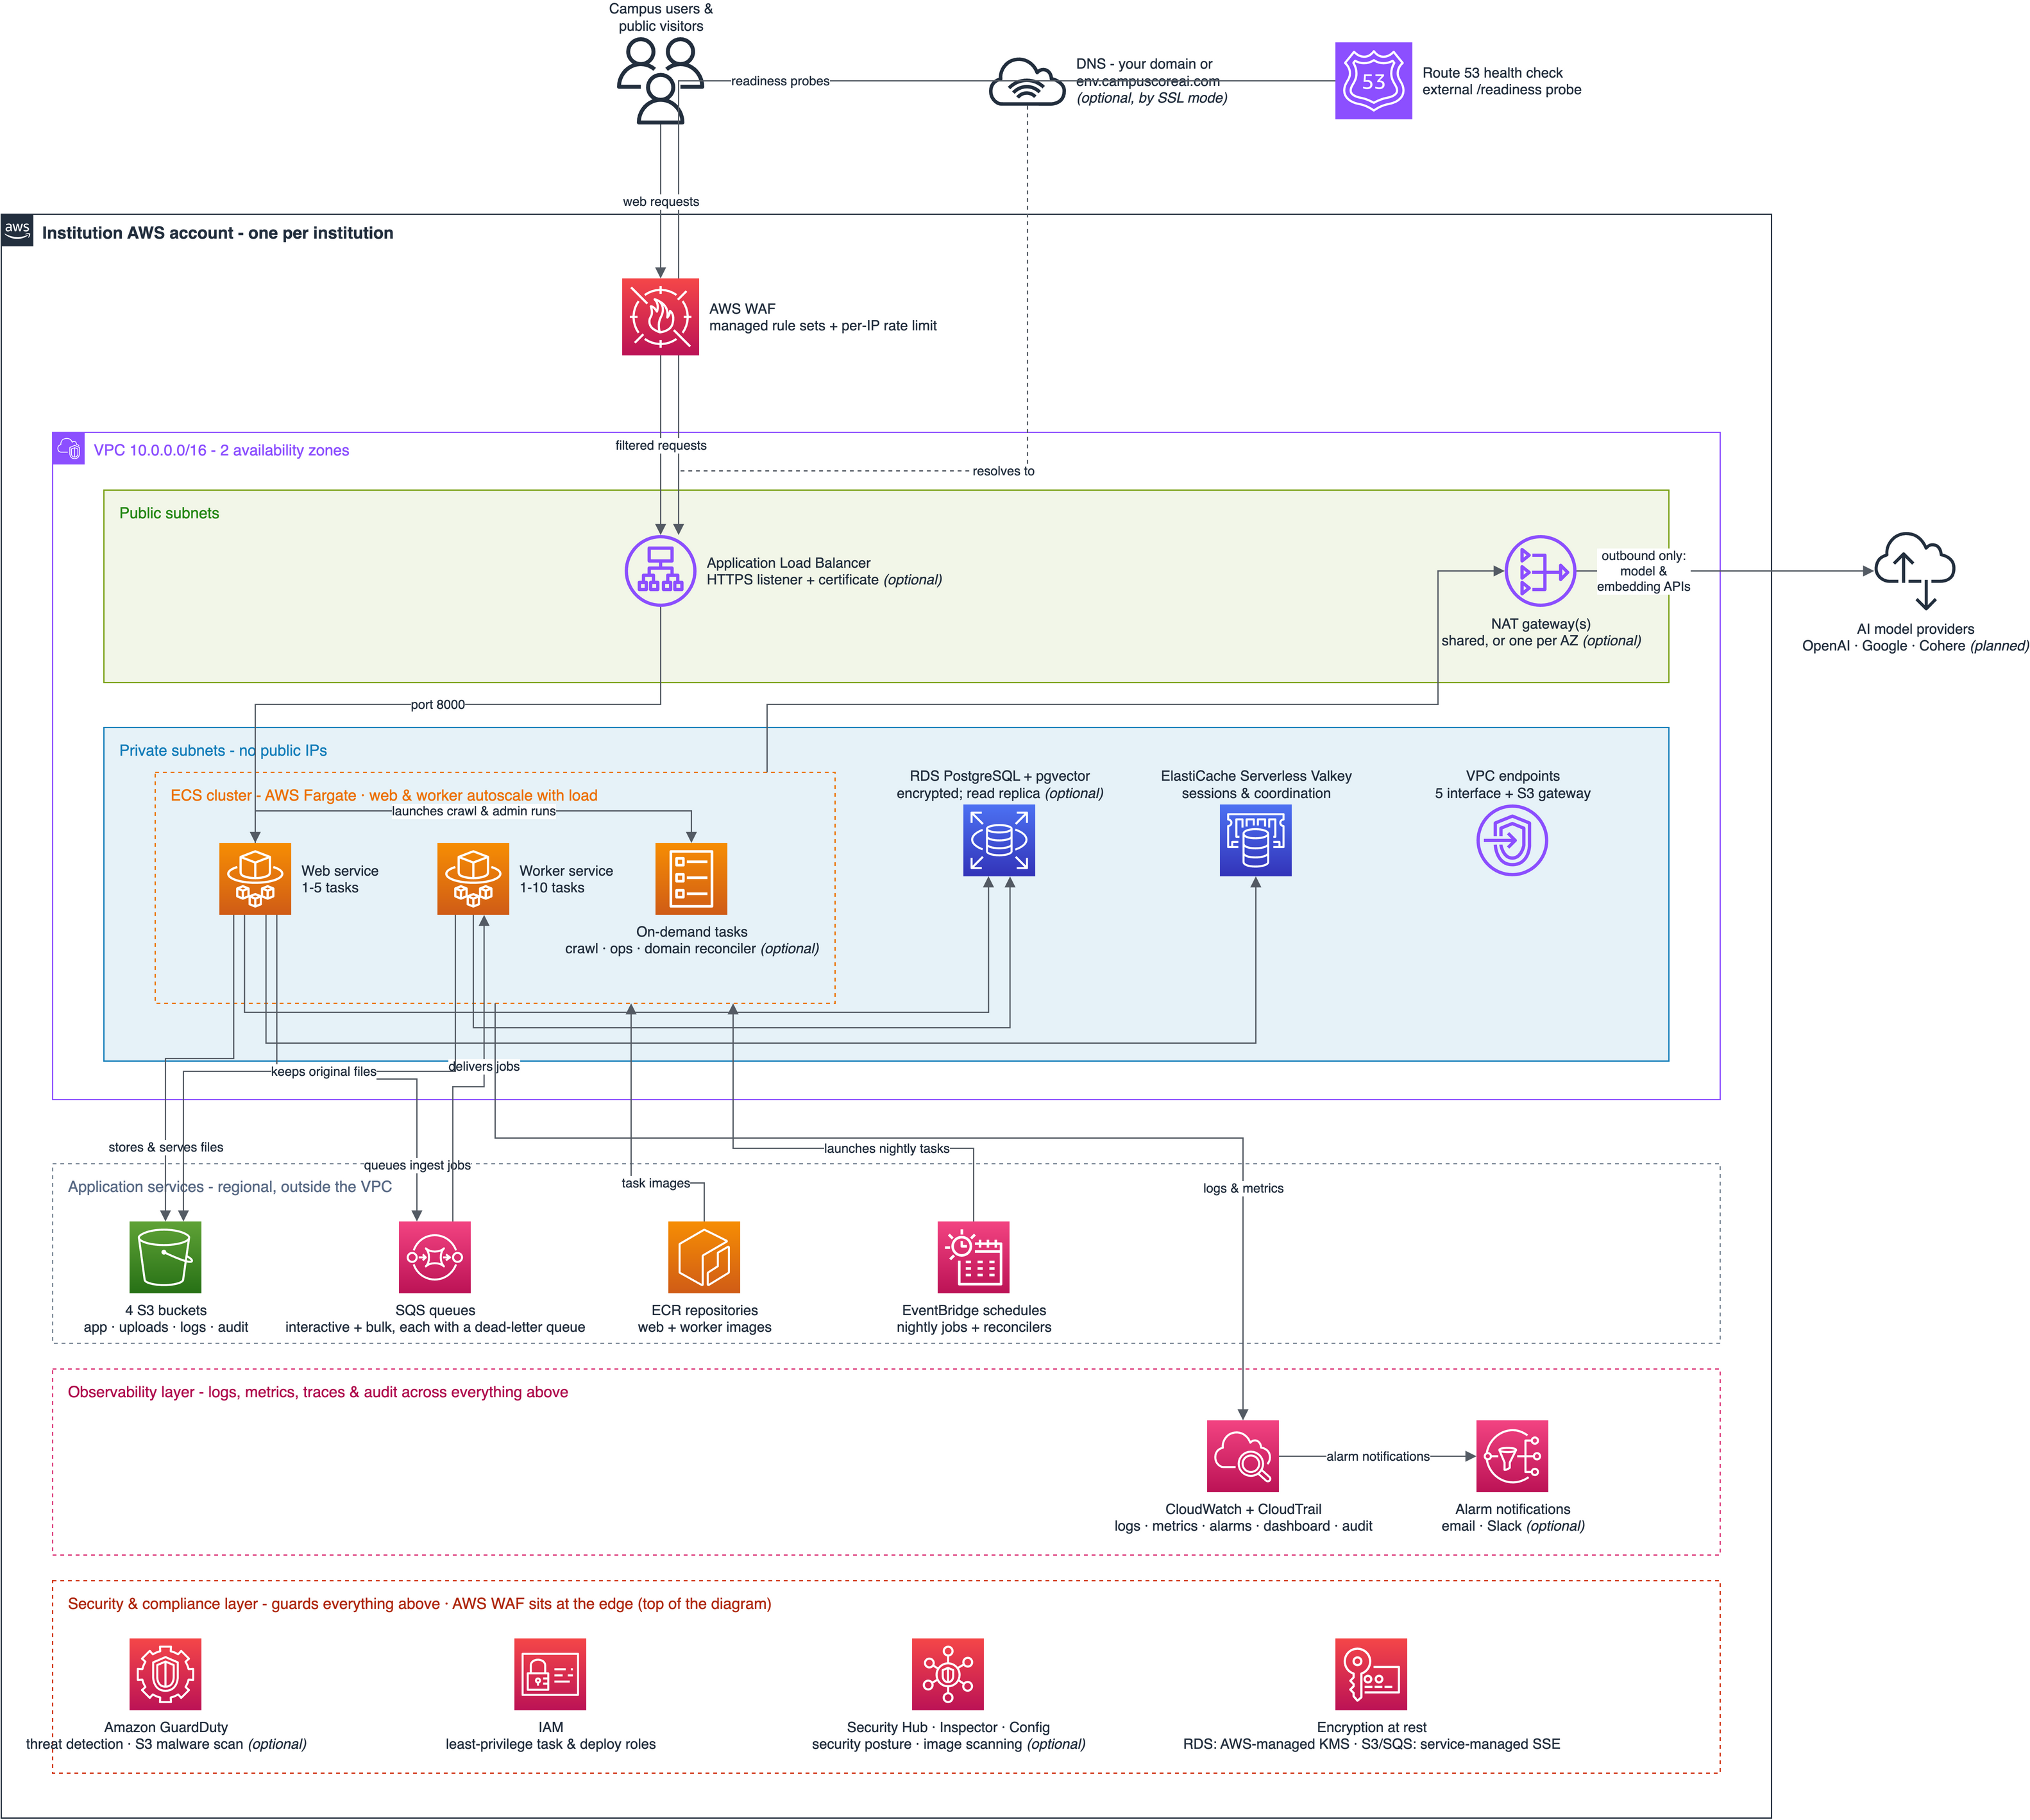The width and height of the screenshot is (2030, 1820).
Task: Select the 'OpenAI · Google · Cohere (planned)' text
Action: point(1915,646)
